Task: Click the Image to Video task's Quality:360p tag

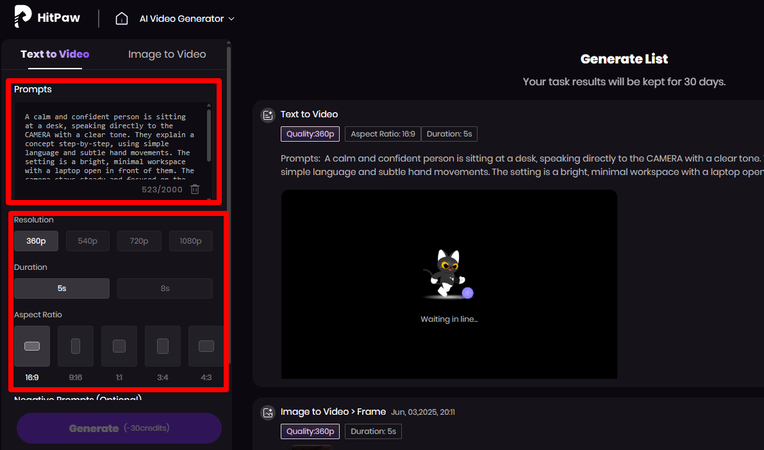Action: tap(310, 431)
